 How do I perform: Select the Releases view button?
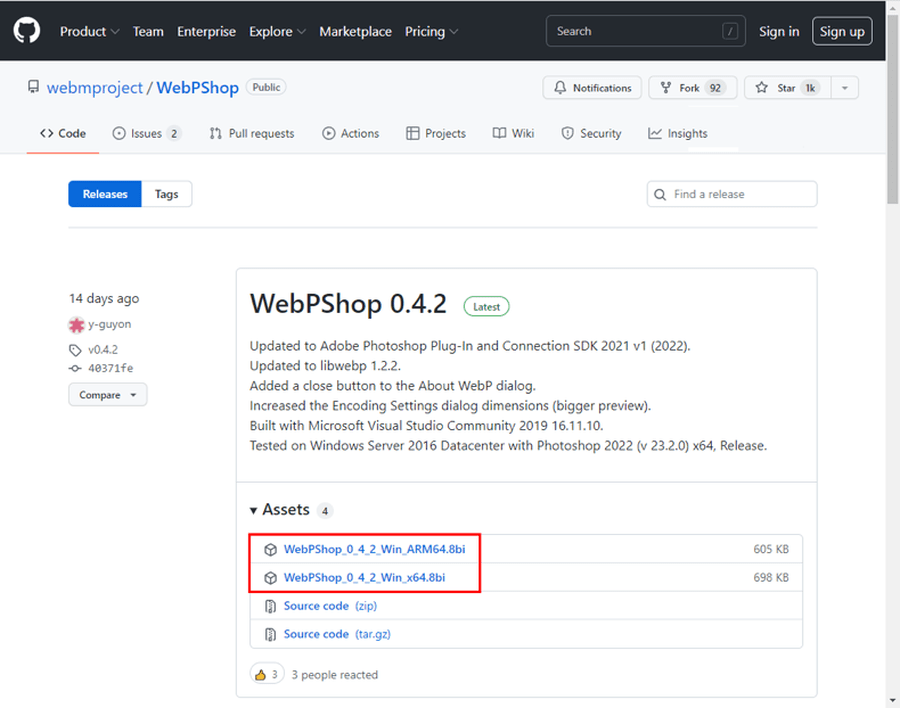click(105, 194)
